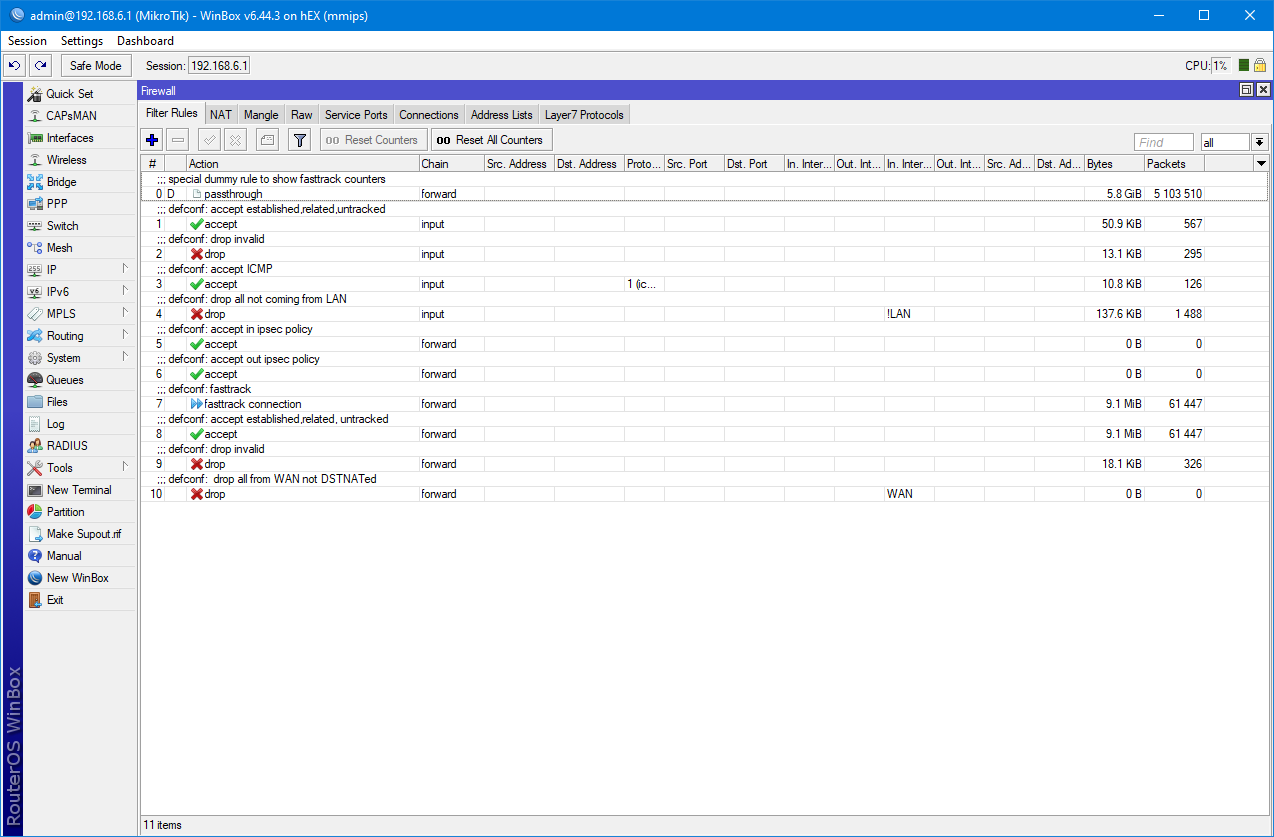Open the Filter funnel icon
1274x837 pixels.
299,140
